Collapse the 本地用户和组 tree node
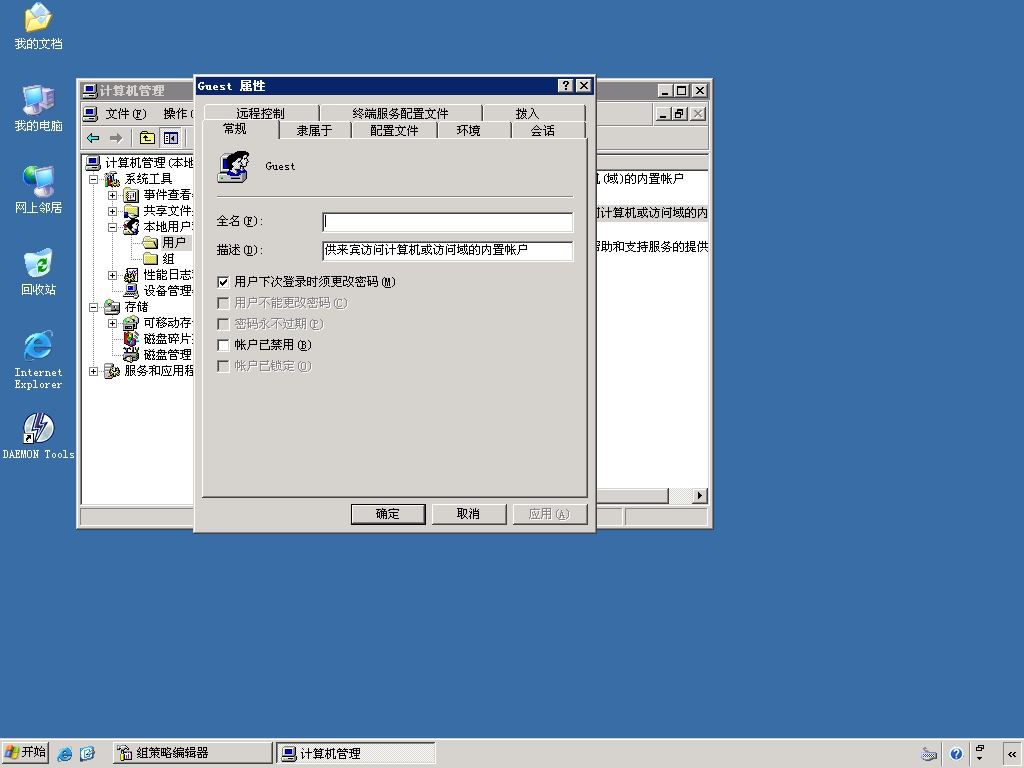Image resolution: width=1024 pixels, height=768 pixels. point(112,227)
